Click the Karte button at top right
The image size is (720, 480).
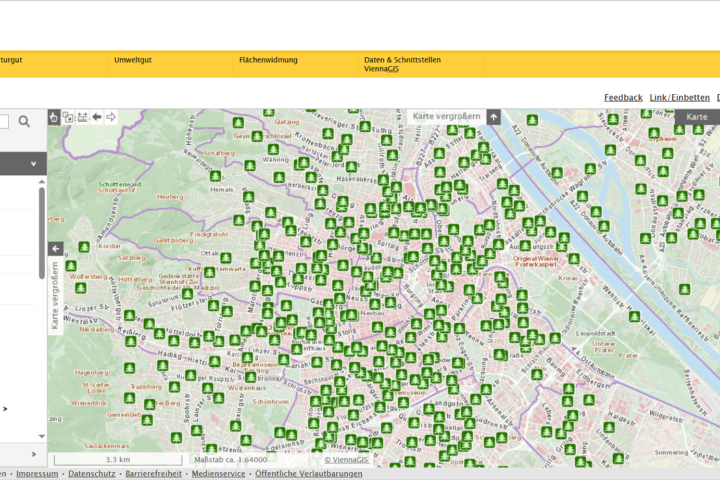coord(697,117)
